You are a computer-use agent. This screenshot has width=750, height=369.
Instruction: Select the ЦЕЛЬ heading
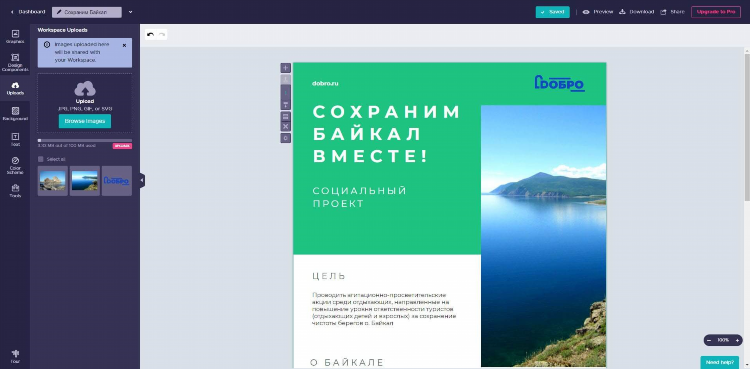pos(329,276)
